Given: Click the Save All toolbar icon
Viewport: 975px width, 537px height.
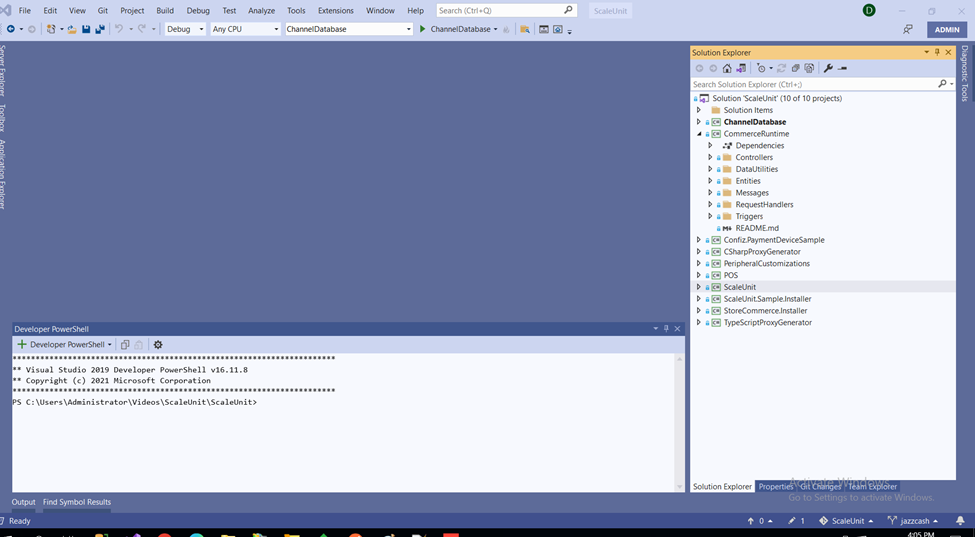Looking at the screenshot, I should 99,29.
